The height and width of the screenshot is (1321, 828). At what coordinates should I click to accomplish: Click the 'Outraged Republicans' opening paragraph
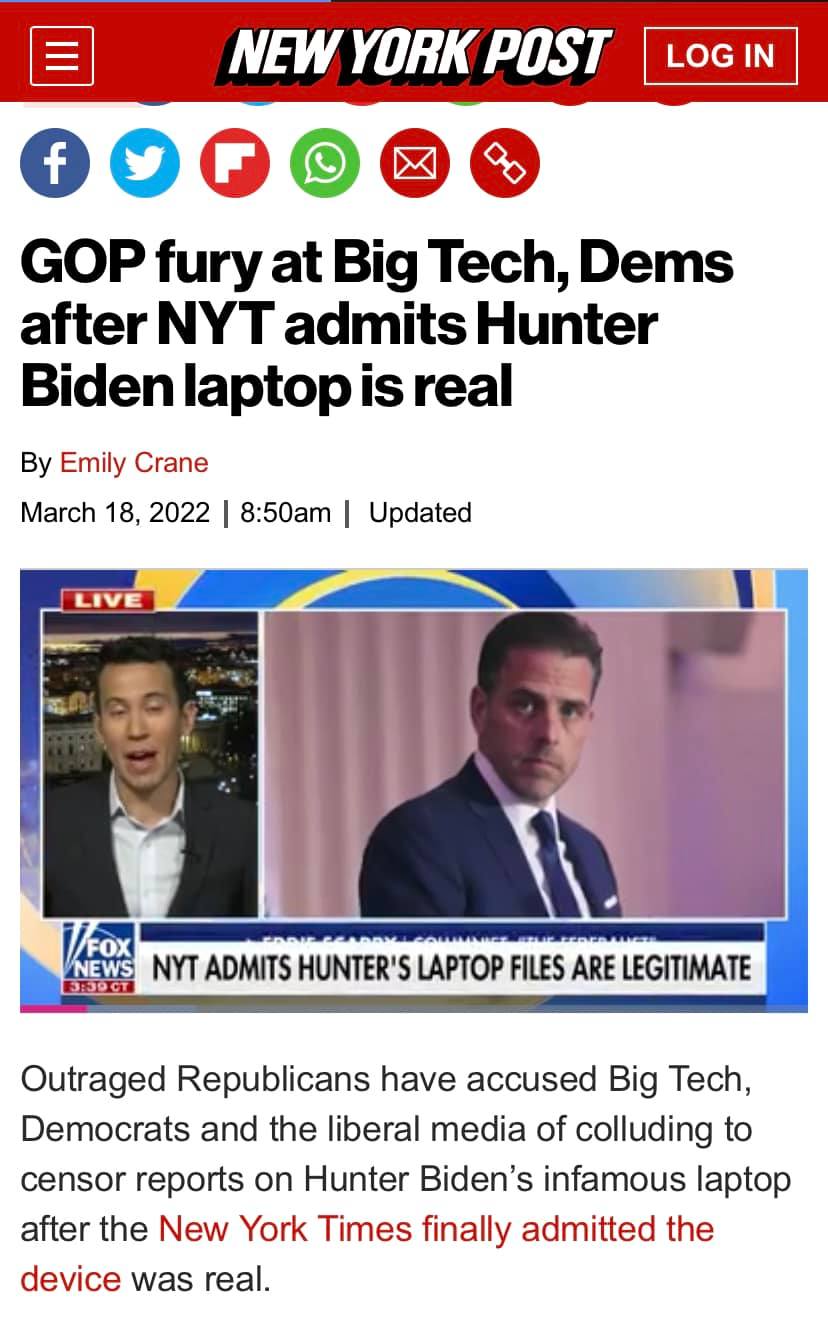tap(406, 1178)
